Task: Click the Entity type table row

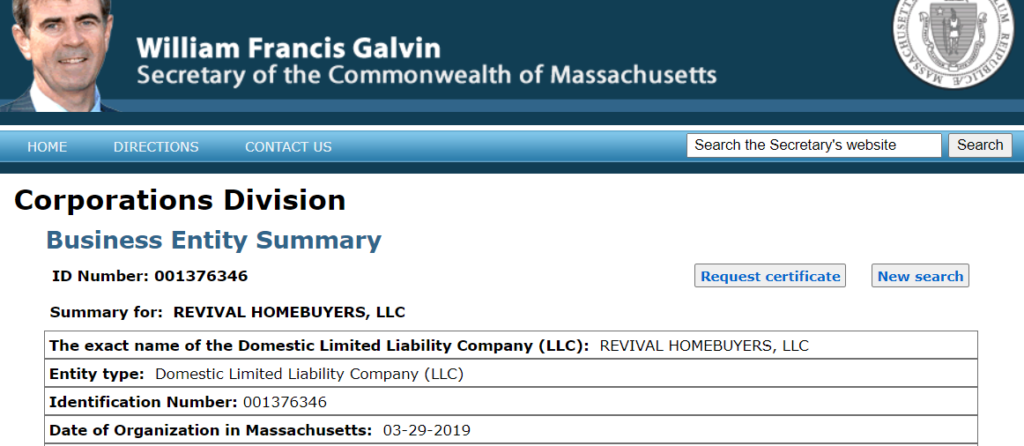Action: tap(511, 374)
